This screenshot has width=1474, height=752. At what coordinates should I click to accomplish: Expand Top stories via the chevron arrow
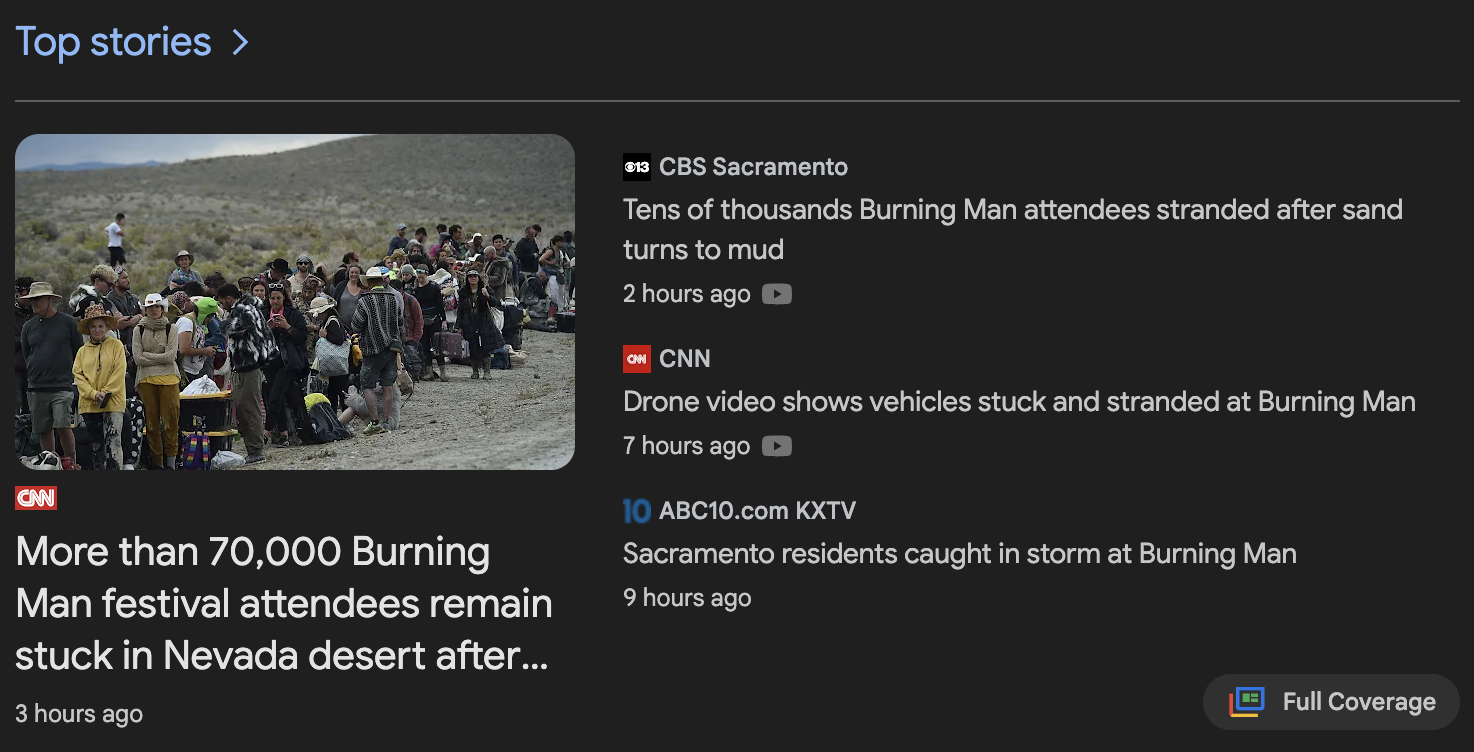coord(240,42)
